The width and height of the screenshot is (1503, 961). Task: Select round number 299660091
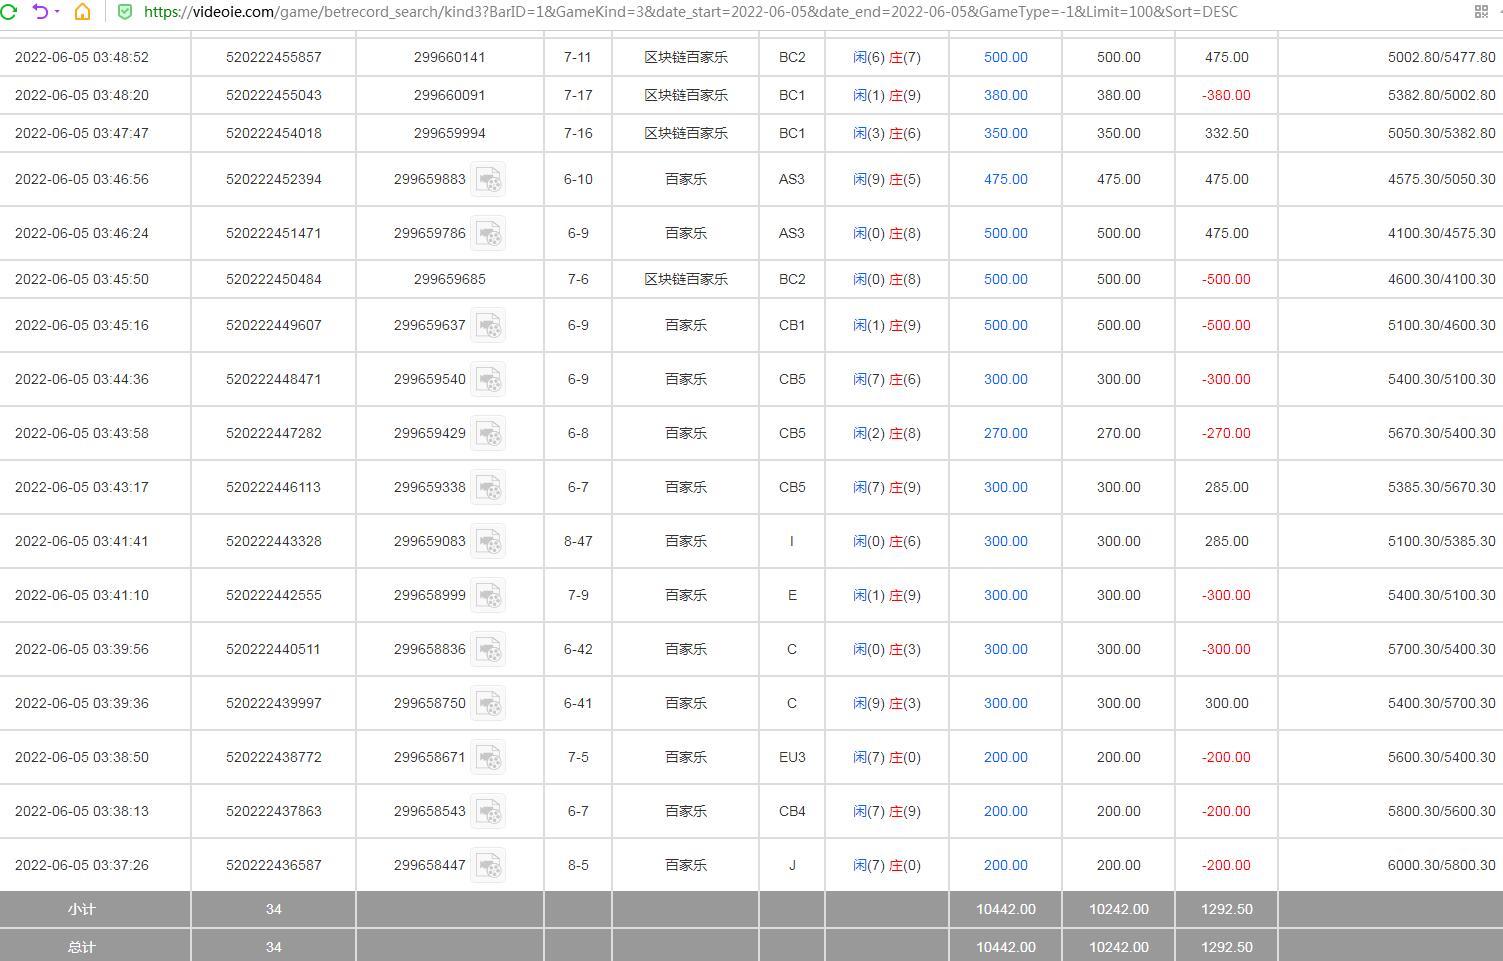click(450, 95)
